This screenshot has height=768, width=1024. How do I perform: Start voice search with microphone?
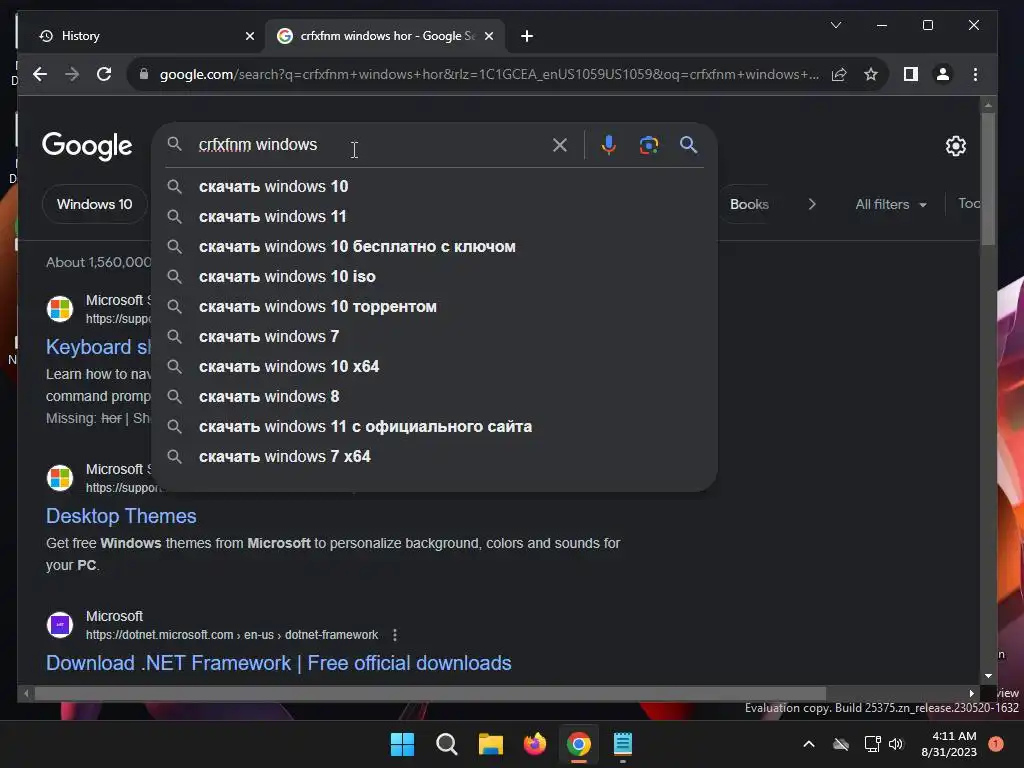[x=609, y=145]
